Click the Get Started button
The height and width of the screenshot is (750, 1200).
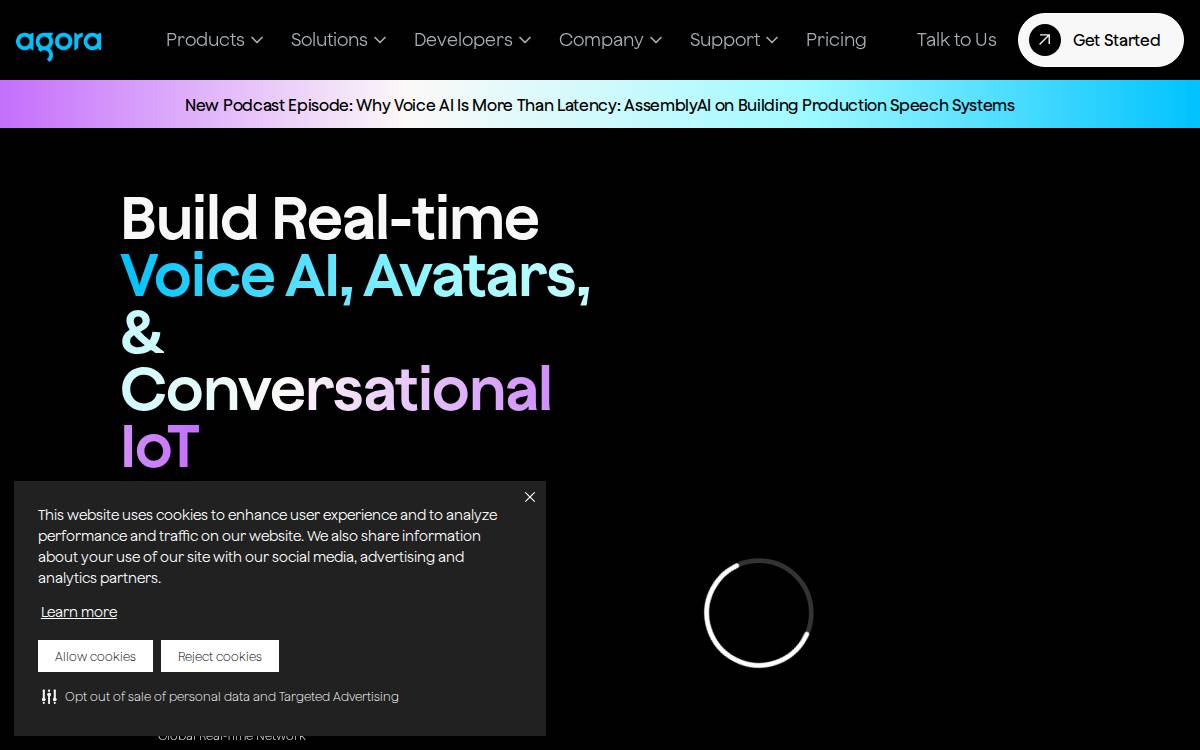click(1101, 40)
